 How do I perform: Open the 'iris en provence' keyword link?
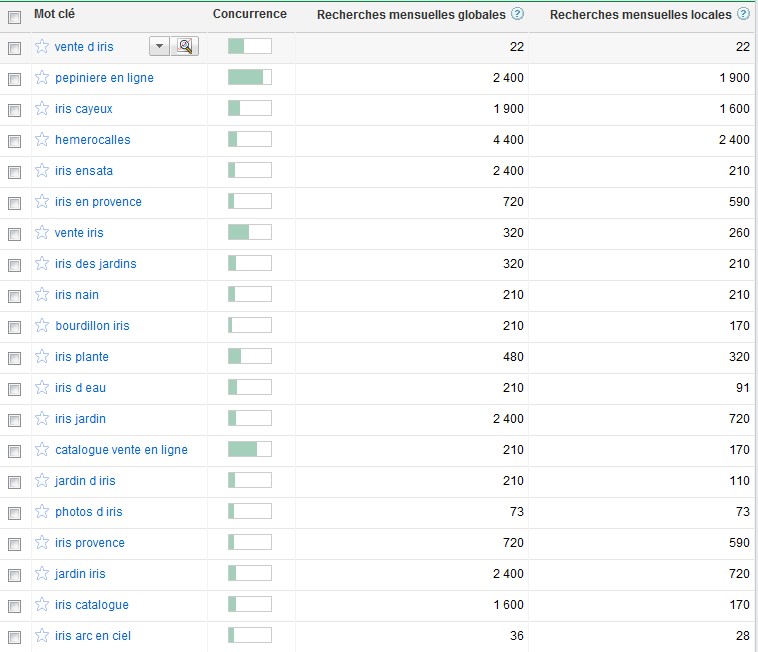pyautogui.click(x=98, y=202)
